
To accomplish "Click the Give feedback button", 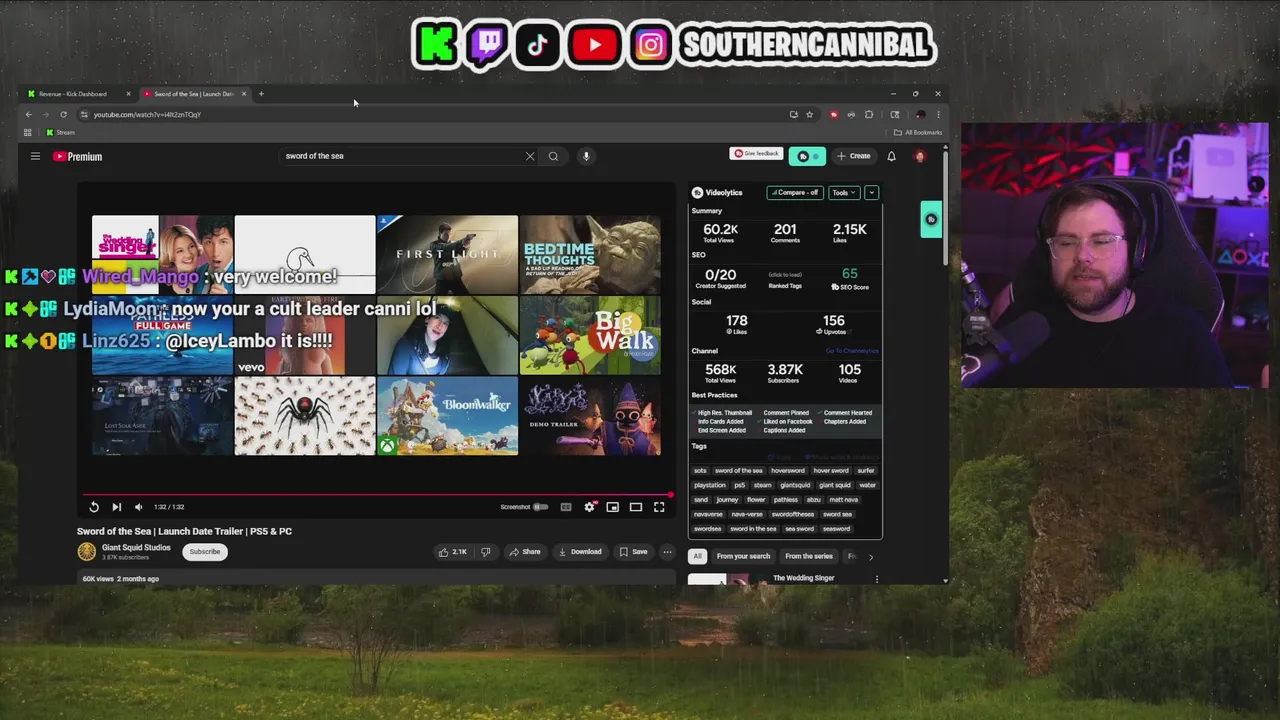I will tap(756, 153).
